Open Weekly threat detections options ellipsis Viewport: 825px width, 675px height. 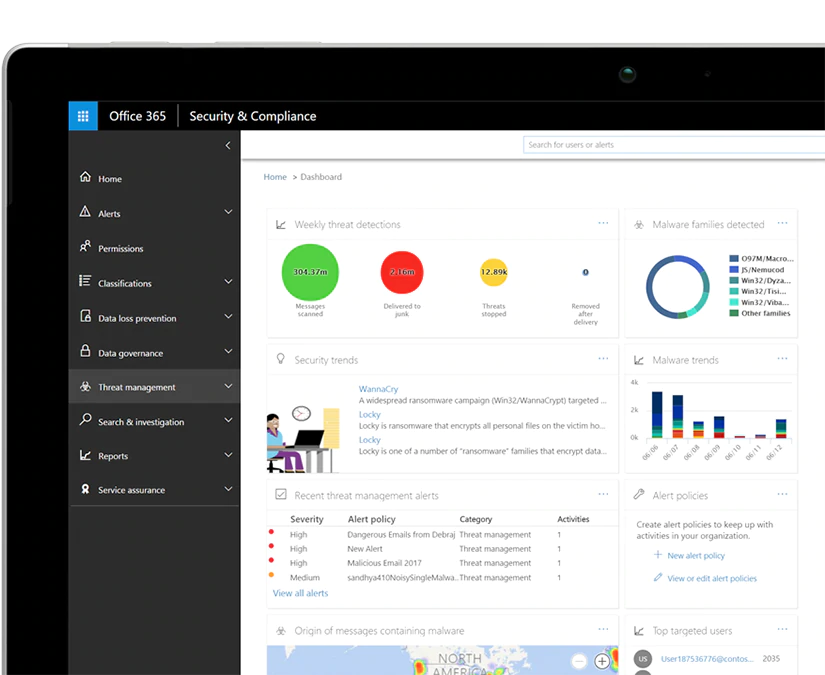tap(603, 224)
